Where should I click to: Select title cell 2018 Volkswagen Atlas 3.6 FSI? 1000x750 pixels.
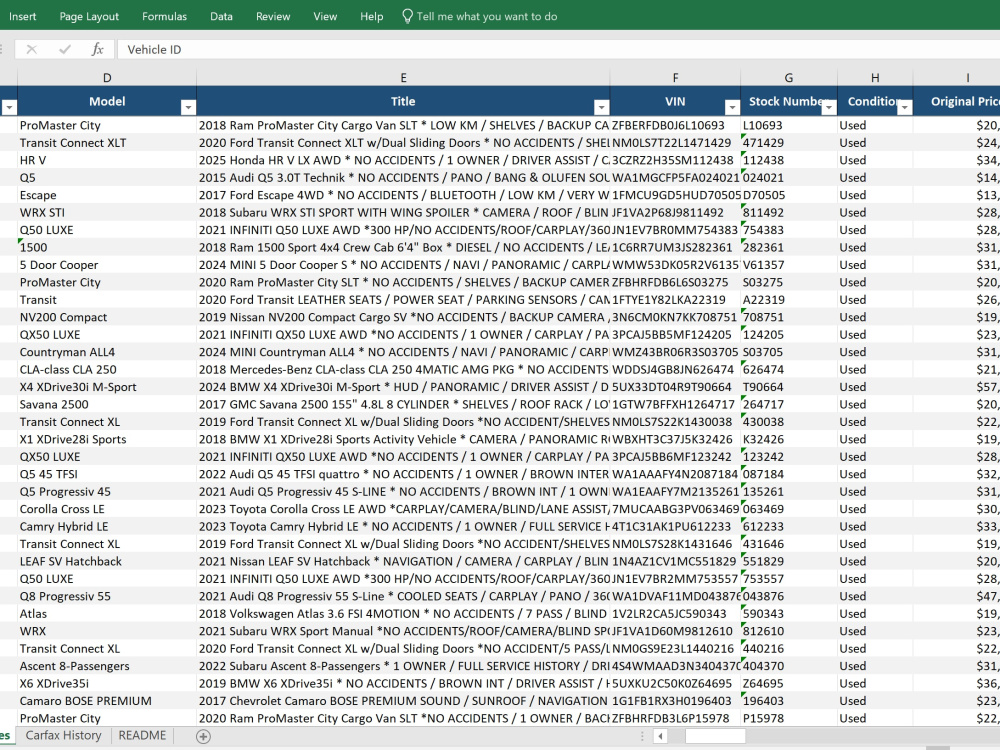403,614
